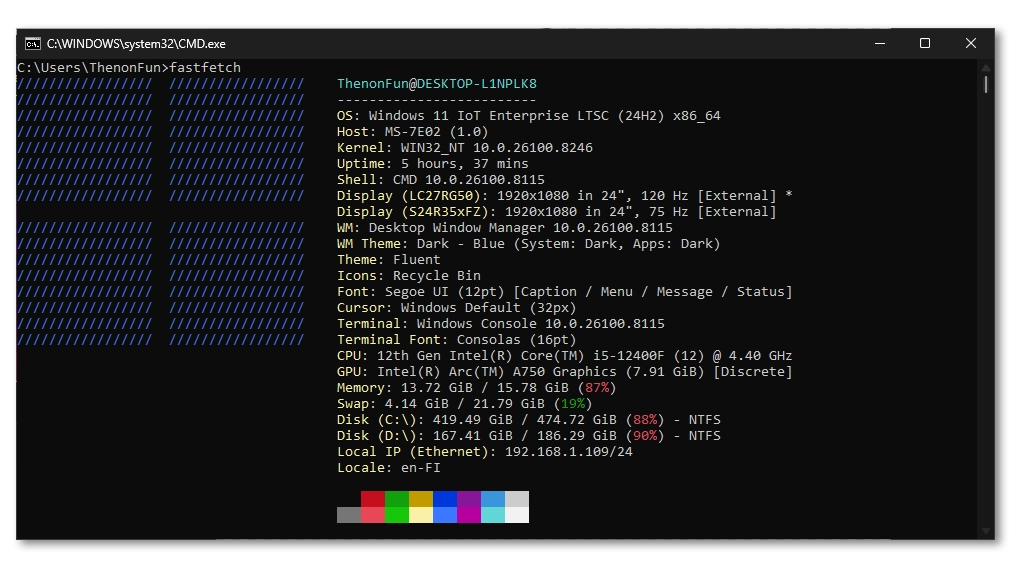Click the Shell CMD version line
Viewport: 1012px width, 577px height.
(441, 179)
